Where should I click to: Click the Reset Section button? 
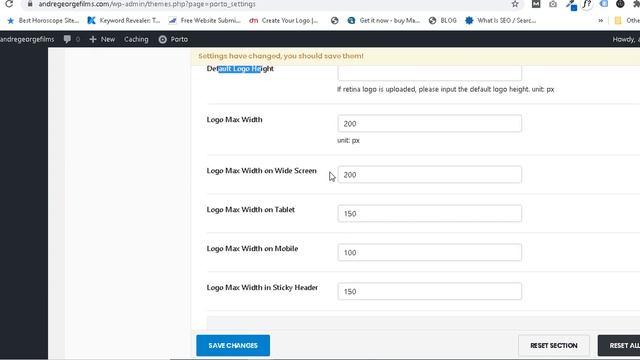click(x=553, y=345)
